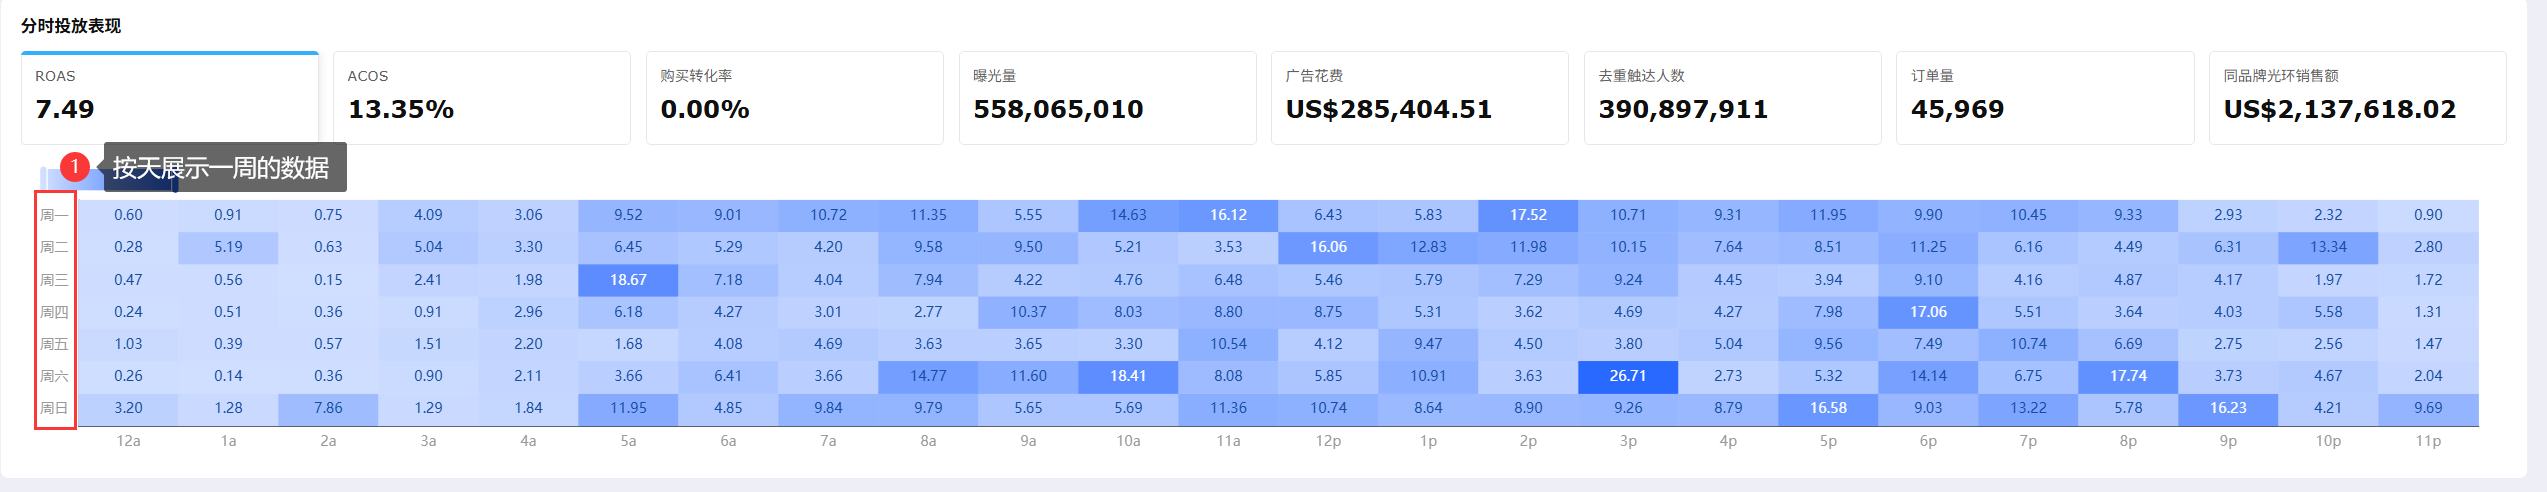
Task: Click the 14.63 cell for 周一 at 10a
Action: coord(1128,215)
